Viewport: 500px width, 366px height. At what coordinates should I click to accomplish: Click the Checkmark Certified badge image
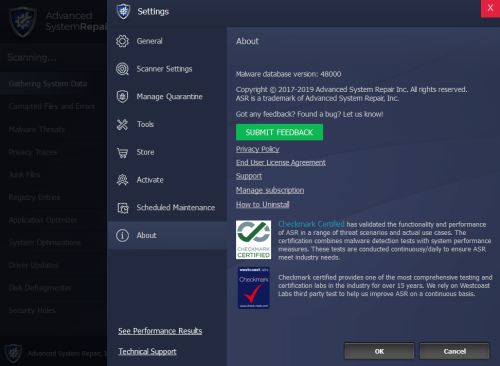253,239
